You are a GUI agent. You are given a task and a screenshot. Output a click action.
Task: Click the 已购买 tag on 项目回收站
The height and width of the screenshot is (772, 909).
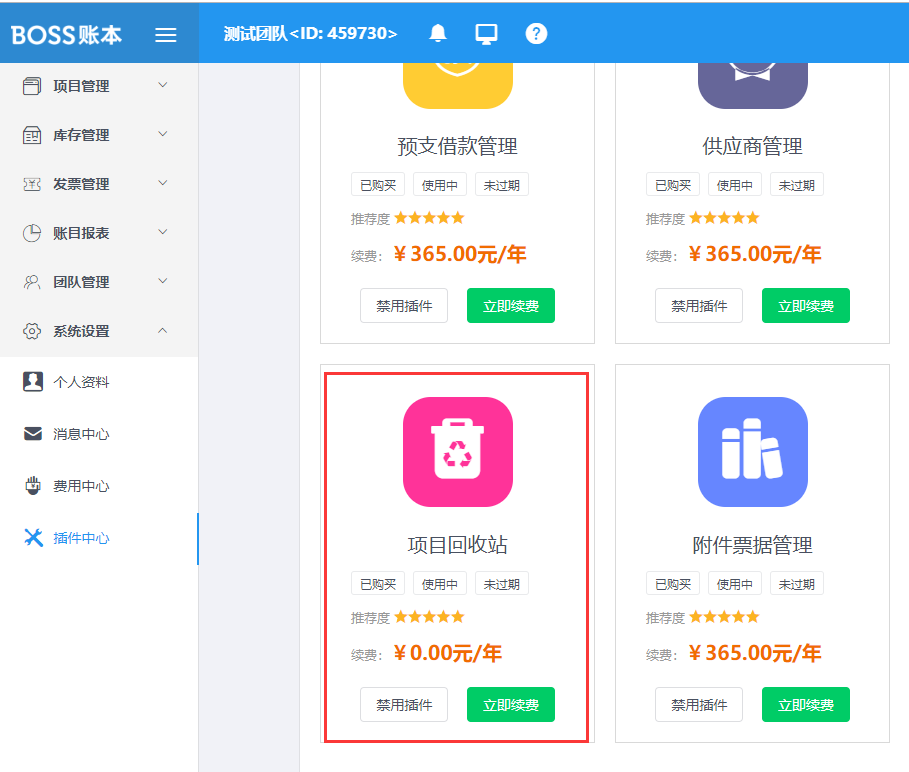click(378, 584)
